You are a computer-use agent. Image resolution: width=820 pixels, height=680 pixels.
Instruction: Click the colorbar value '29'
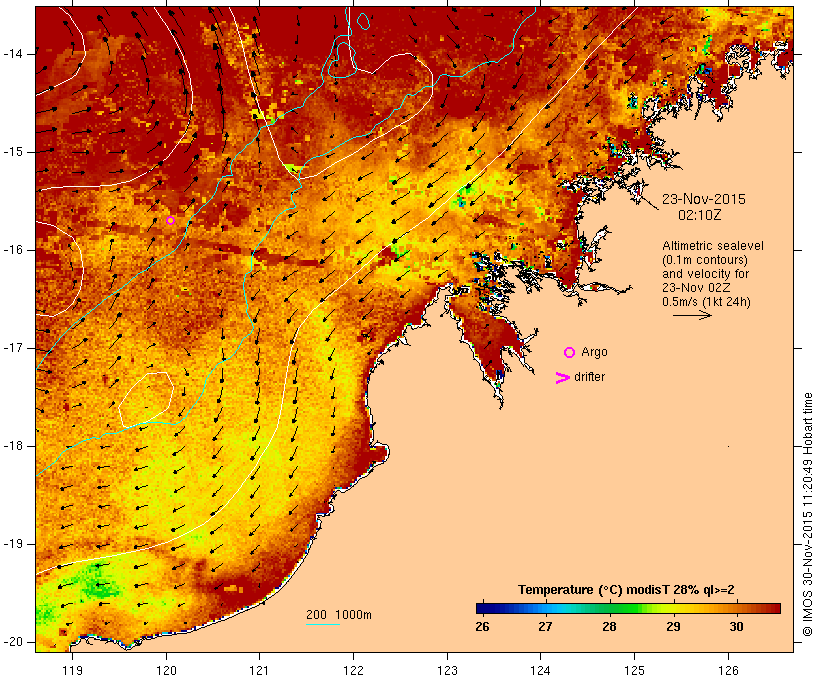673,627
